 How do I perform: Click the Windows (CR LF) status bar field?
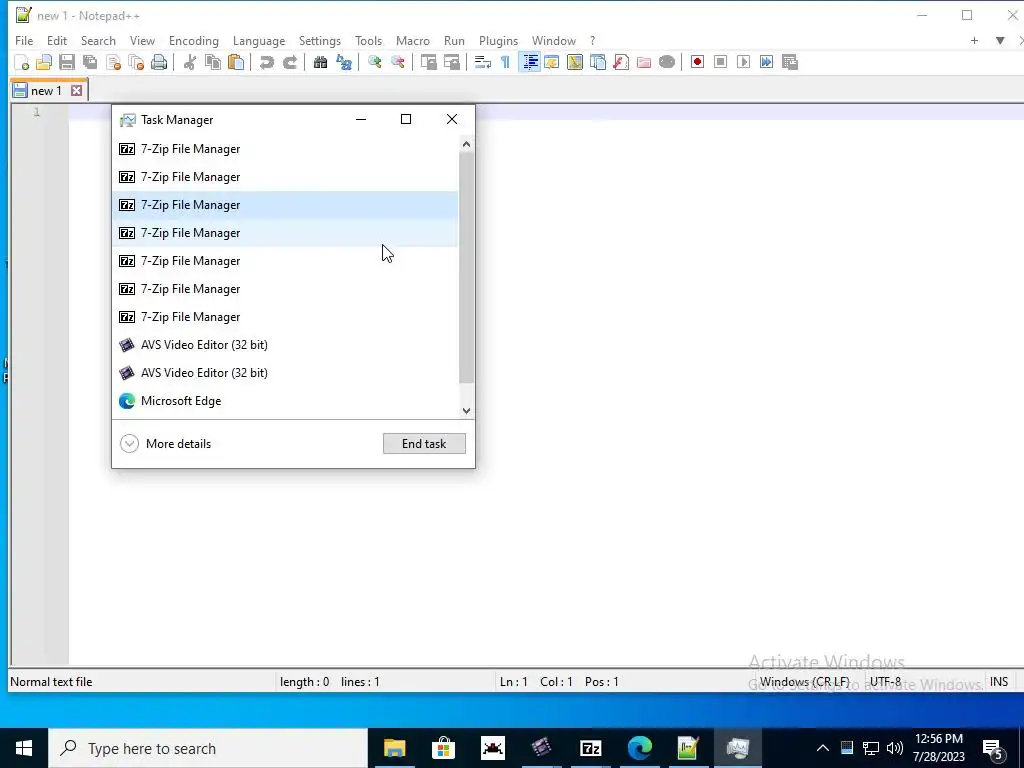click(x=804, y=682)
